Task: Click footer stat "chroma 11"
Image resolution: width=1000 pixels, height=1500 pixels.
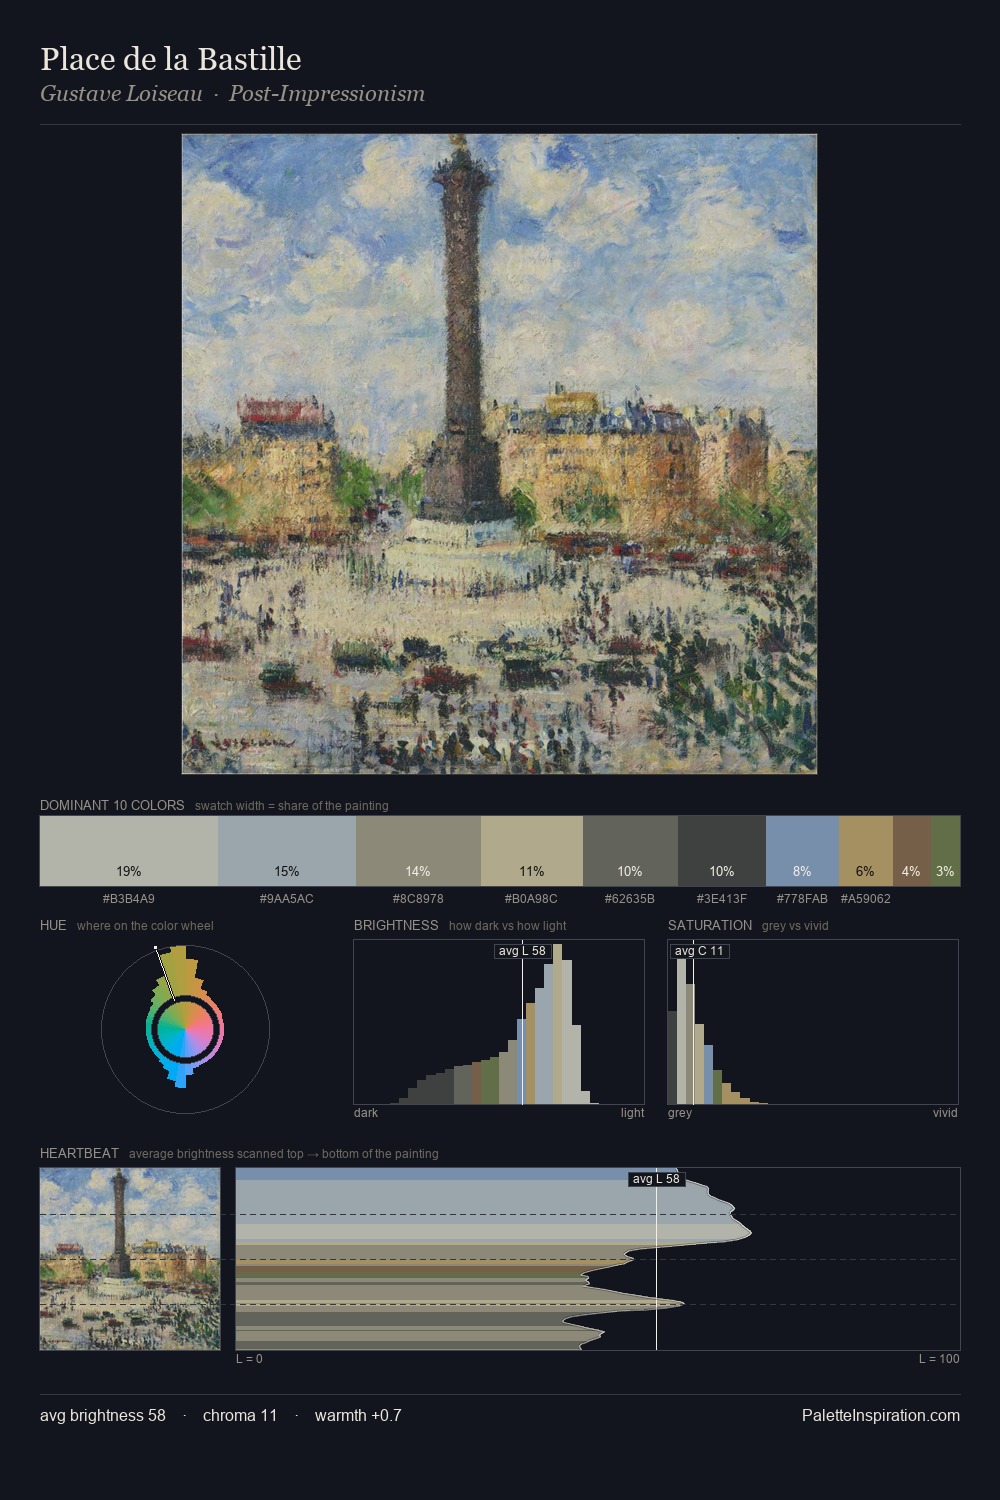Action: 240,1415
